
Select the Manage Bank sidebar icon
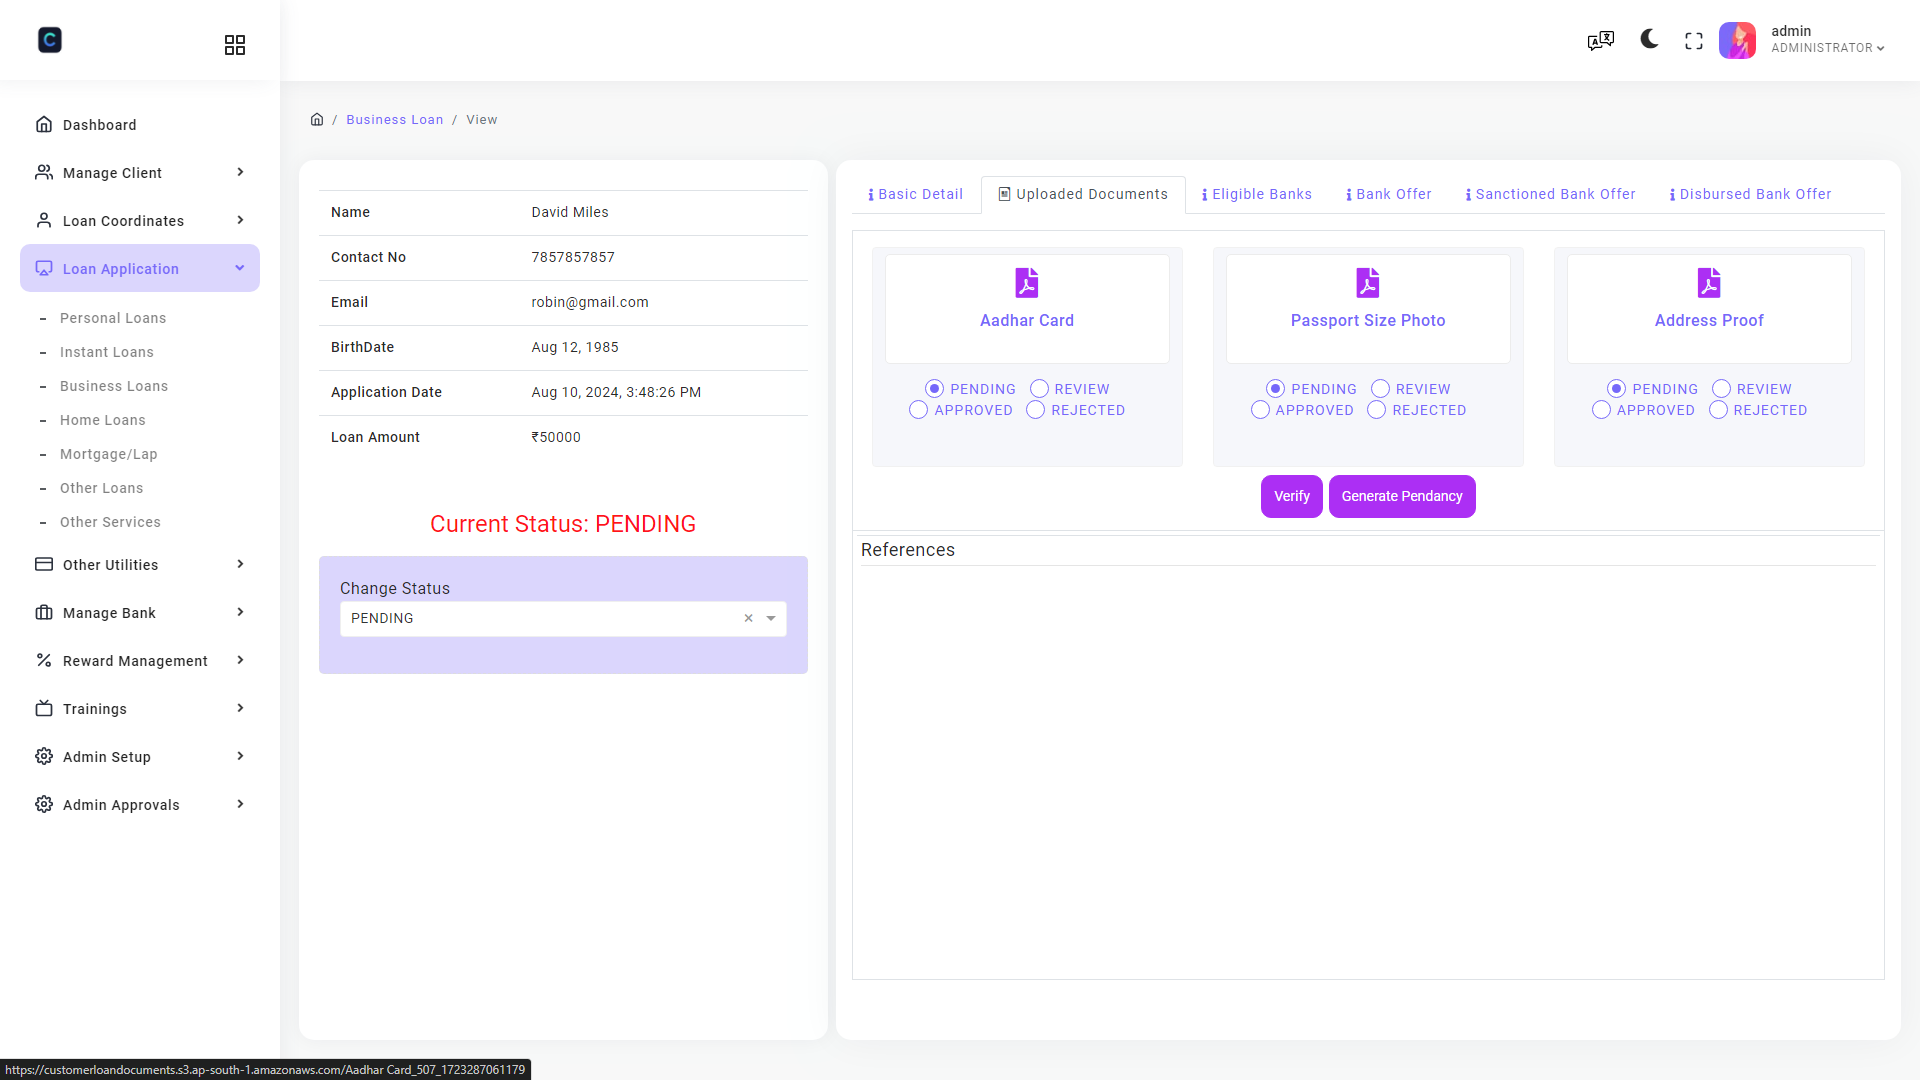[x=44, y=612]
